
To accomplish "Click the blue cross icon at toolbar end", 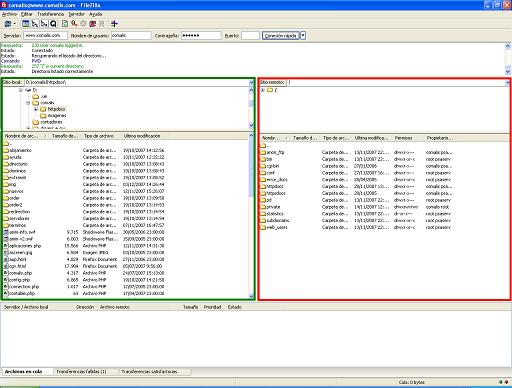I will pos(114,24).
